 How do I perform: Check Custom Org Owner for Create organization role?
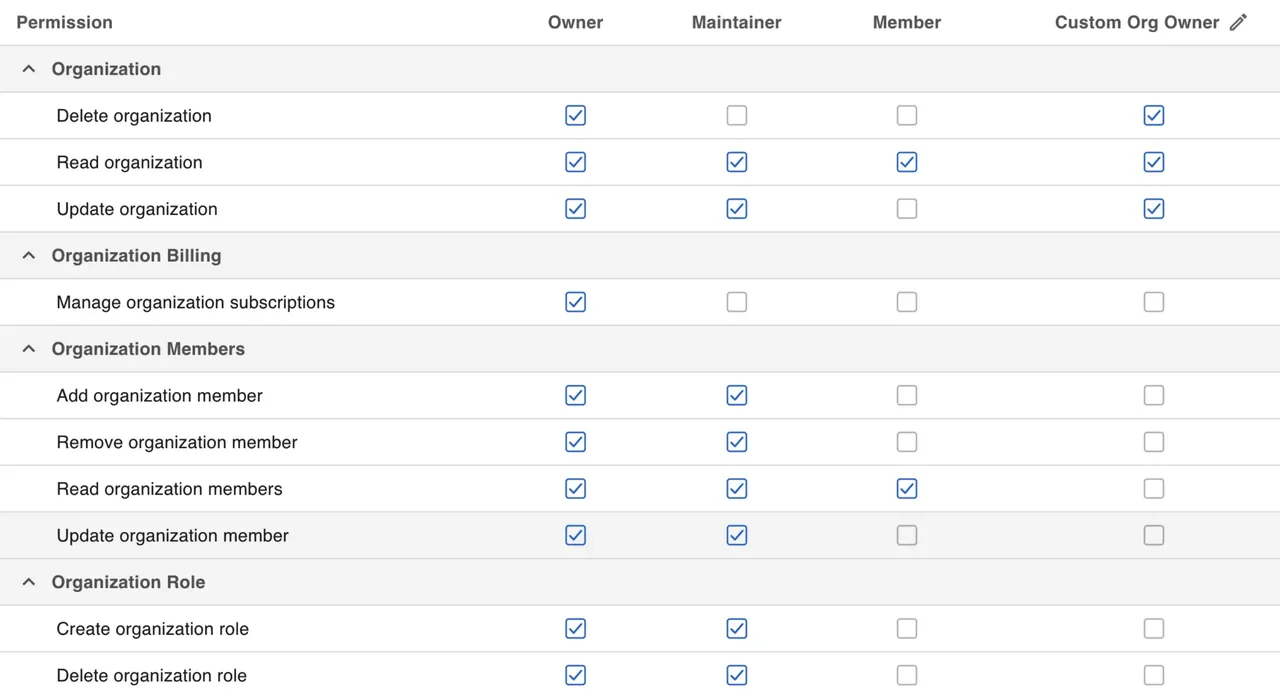tap(1154, 629)
